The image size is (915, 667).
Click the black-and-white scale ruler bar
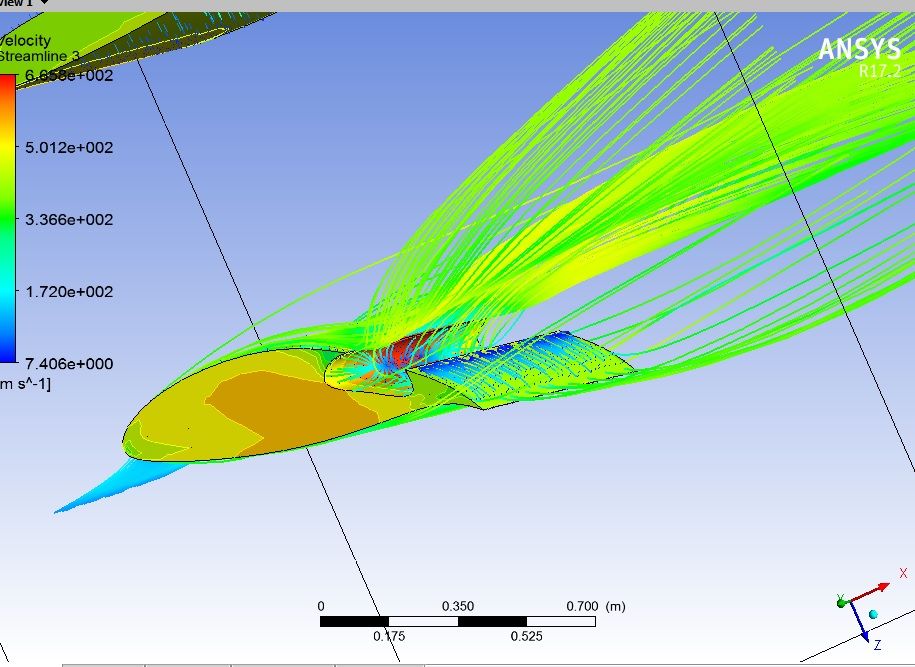[457, 621]
